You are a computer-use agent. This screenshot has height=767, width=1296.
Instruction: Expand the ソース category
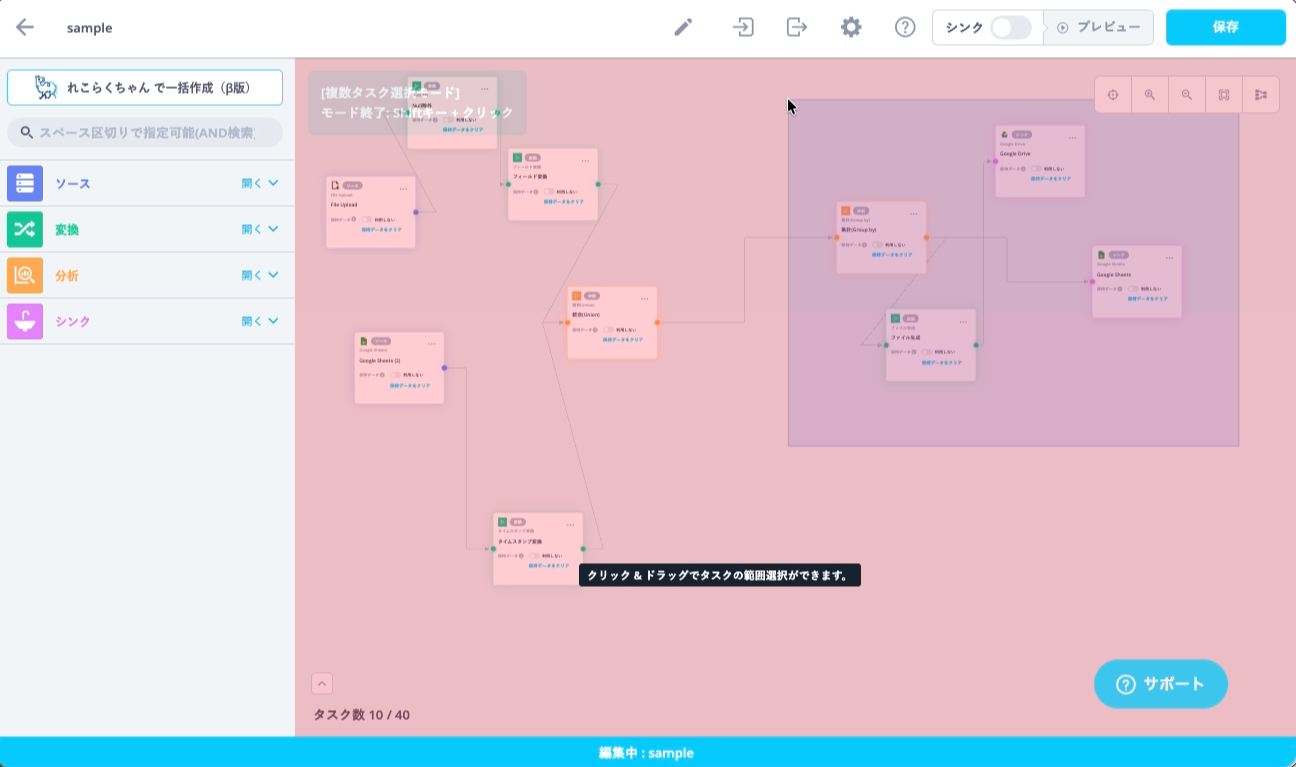click(260, 184)
